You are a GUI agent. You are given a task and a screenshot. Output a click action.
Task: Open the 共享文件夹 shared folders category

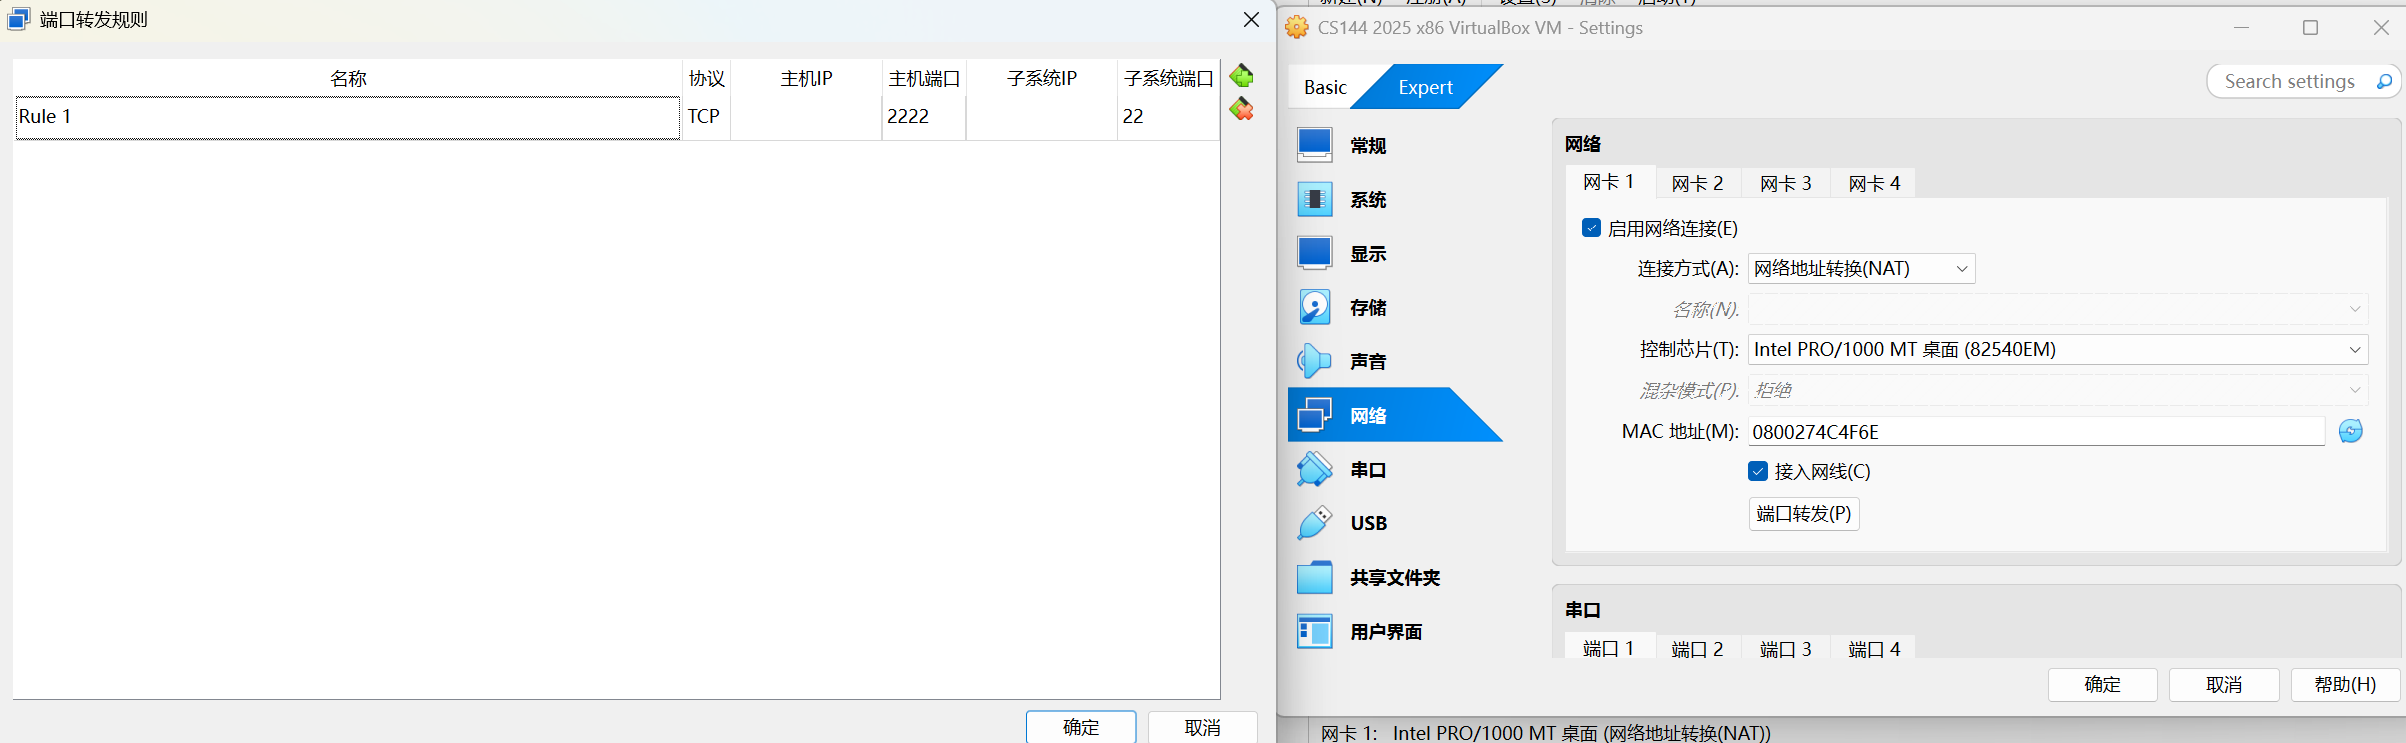(x=1393, y=578)
